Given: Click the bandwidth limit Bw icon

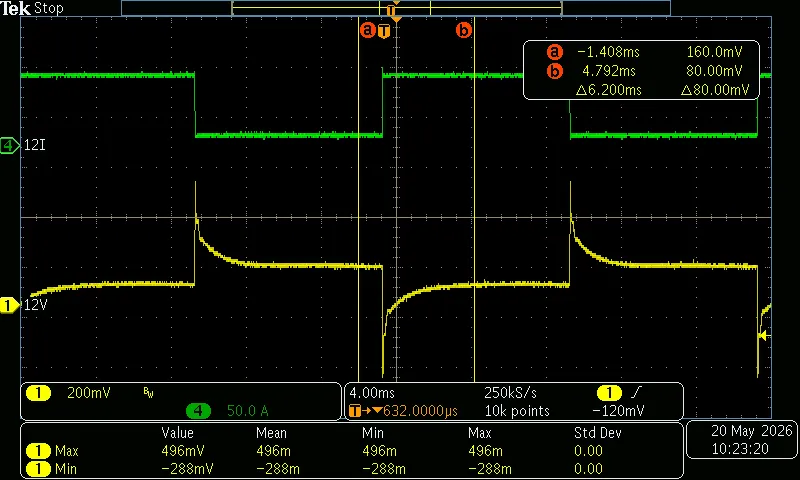Looking at the screenshot, I should (148, 392).
